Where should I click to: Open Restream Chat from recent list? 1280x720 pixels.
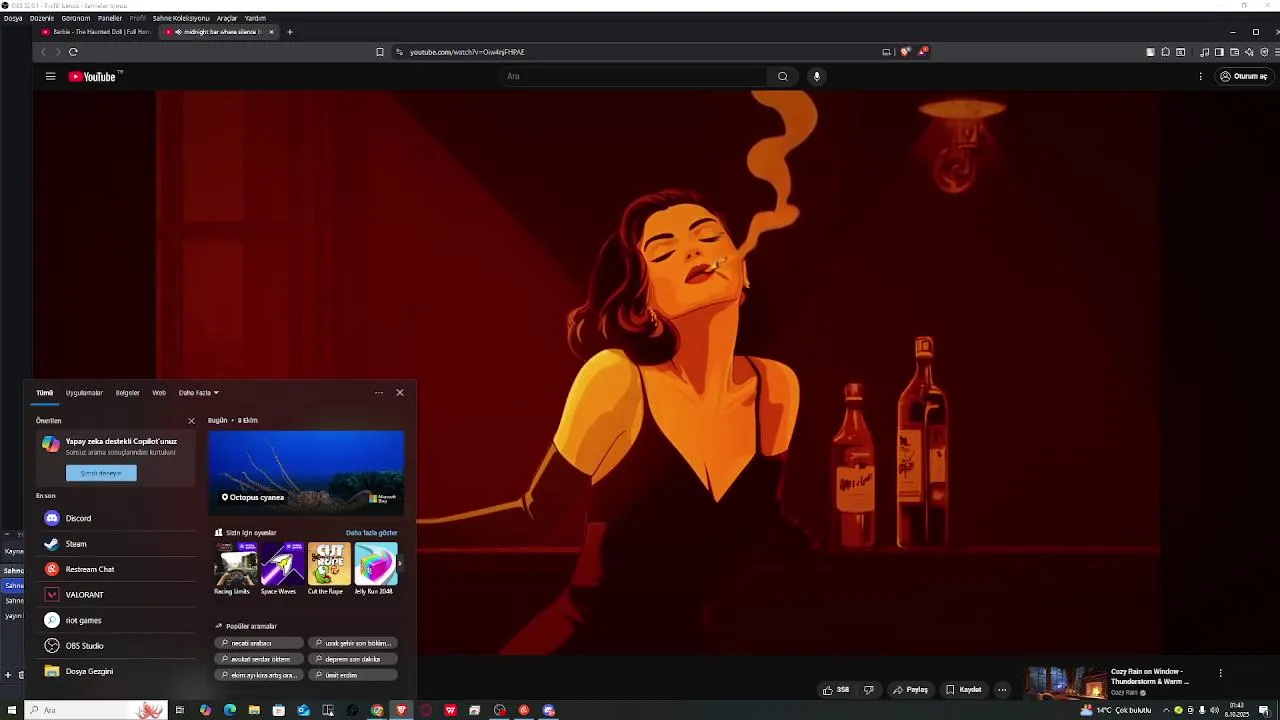tap(116, 569)
